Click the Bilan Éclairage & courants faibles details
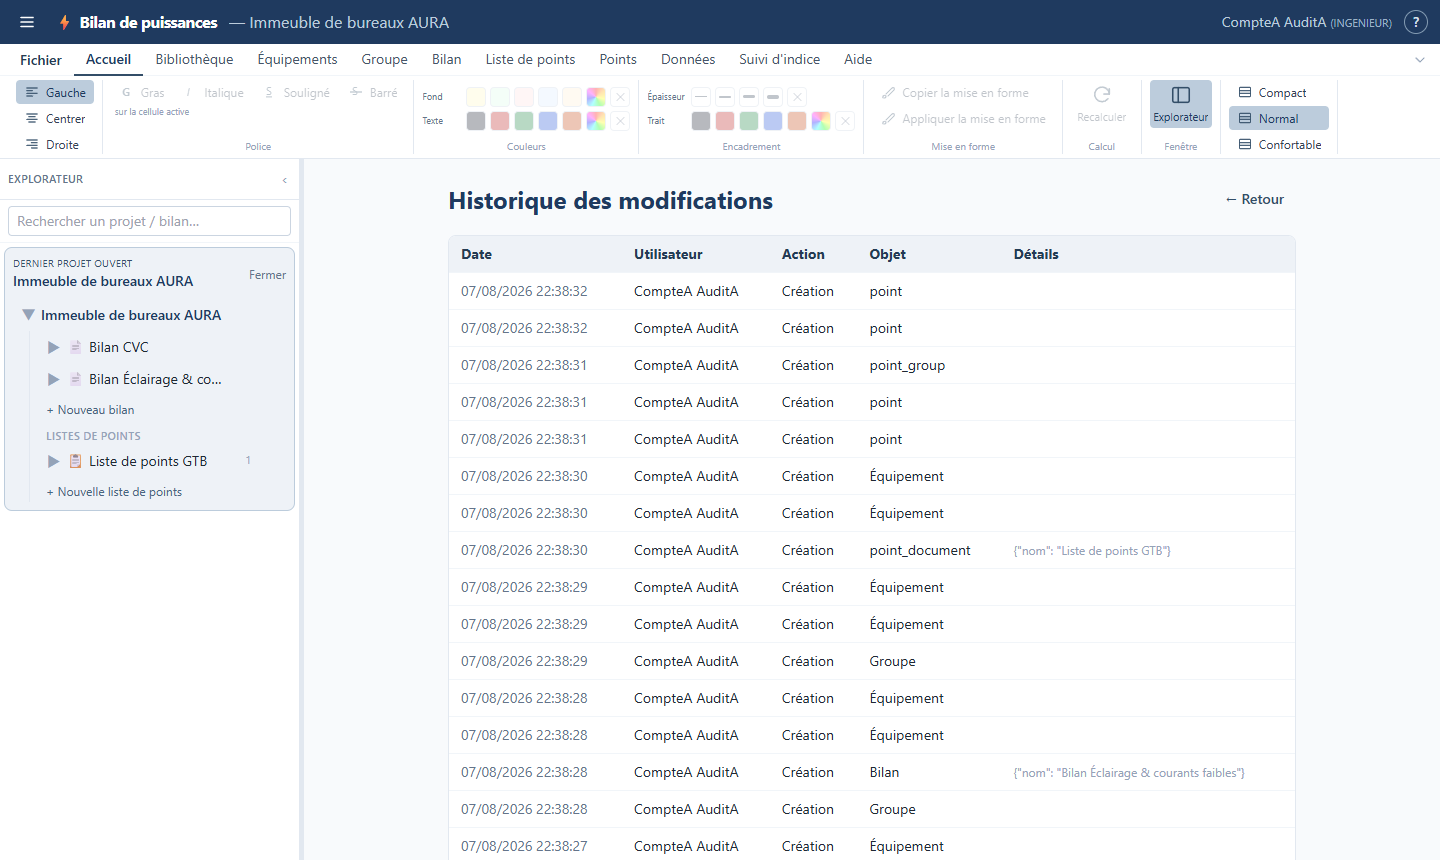 coord(1129,772)
